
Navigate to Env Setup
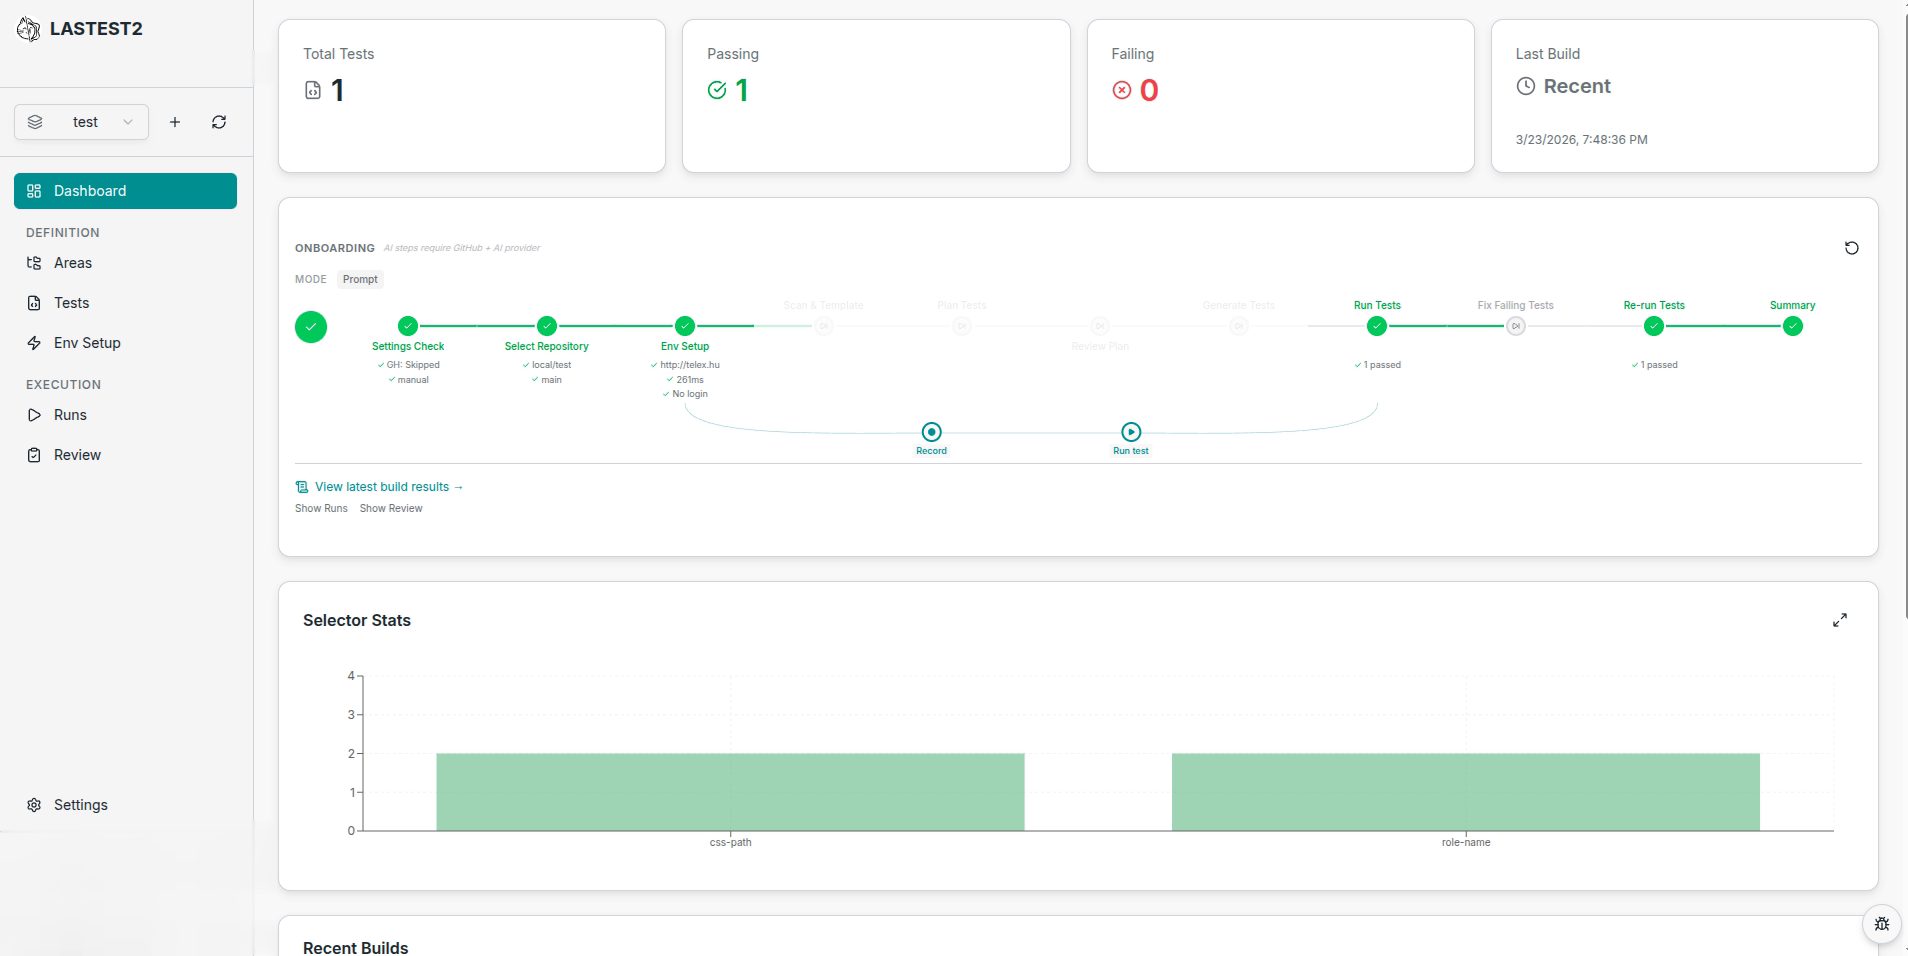click(125, 343)
